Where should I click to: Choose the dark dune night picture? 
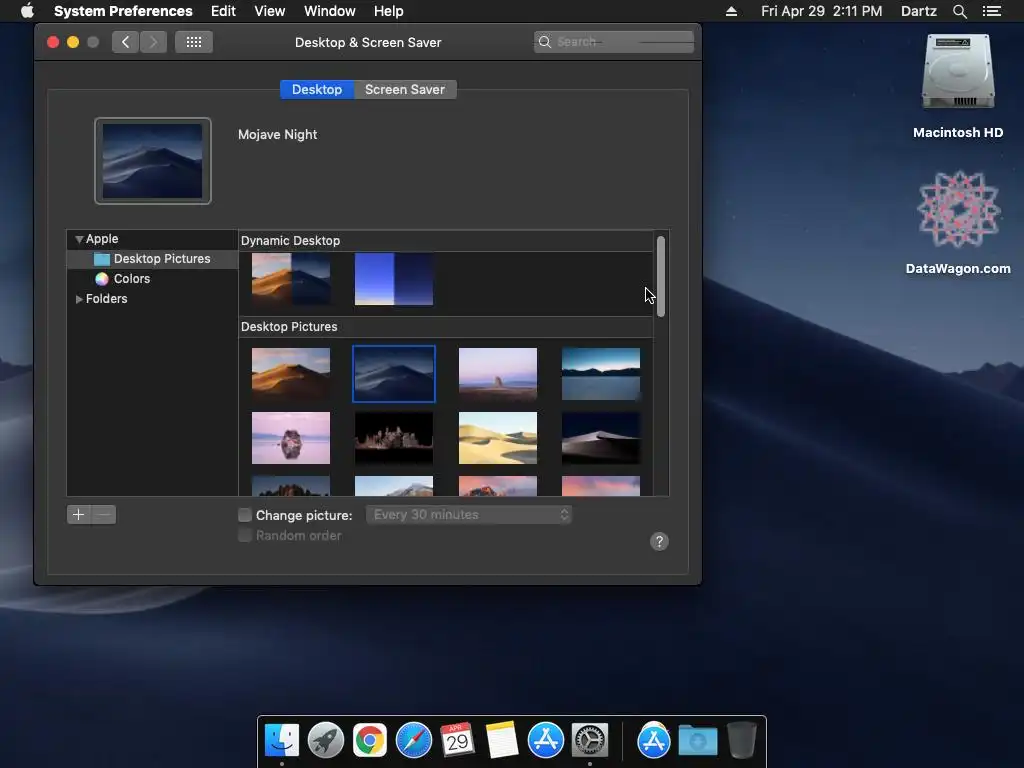(601, 438)
